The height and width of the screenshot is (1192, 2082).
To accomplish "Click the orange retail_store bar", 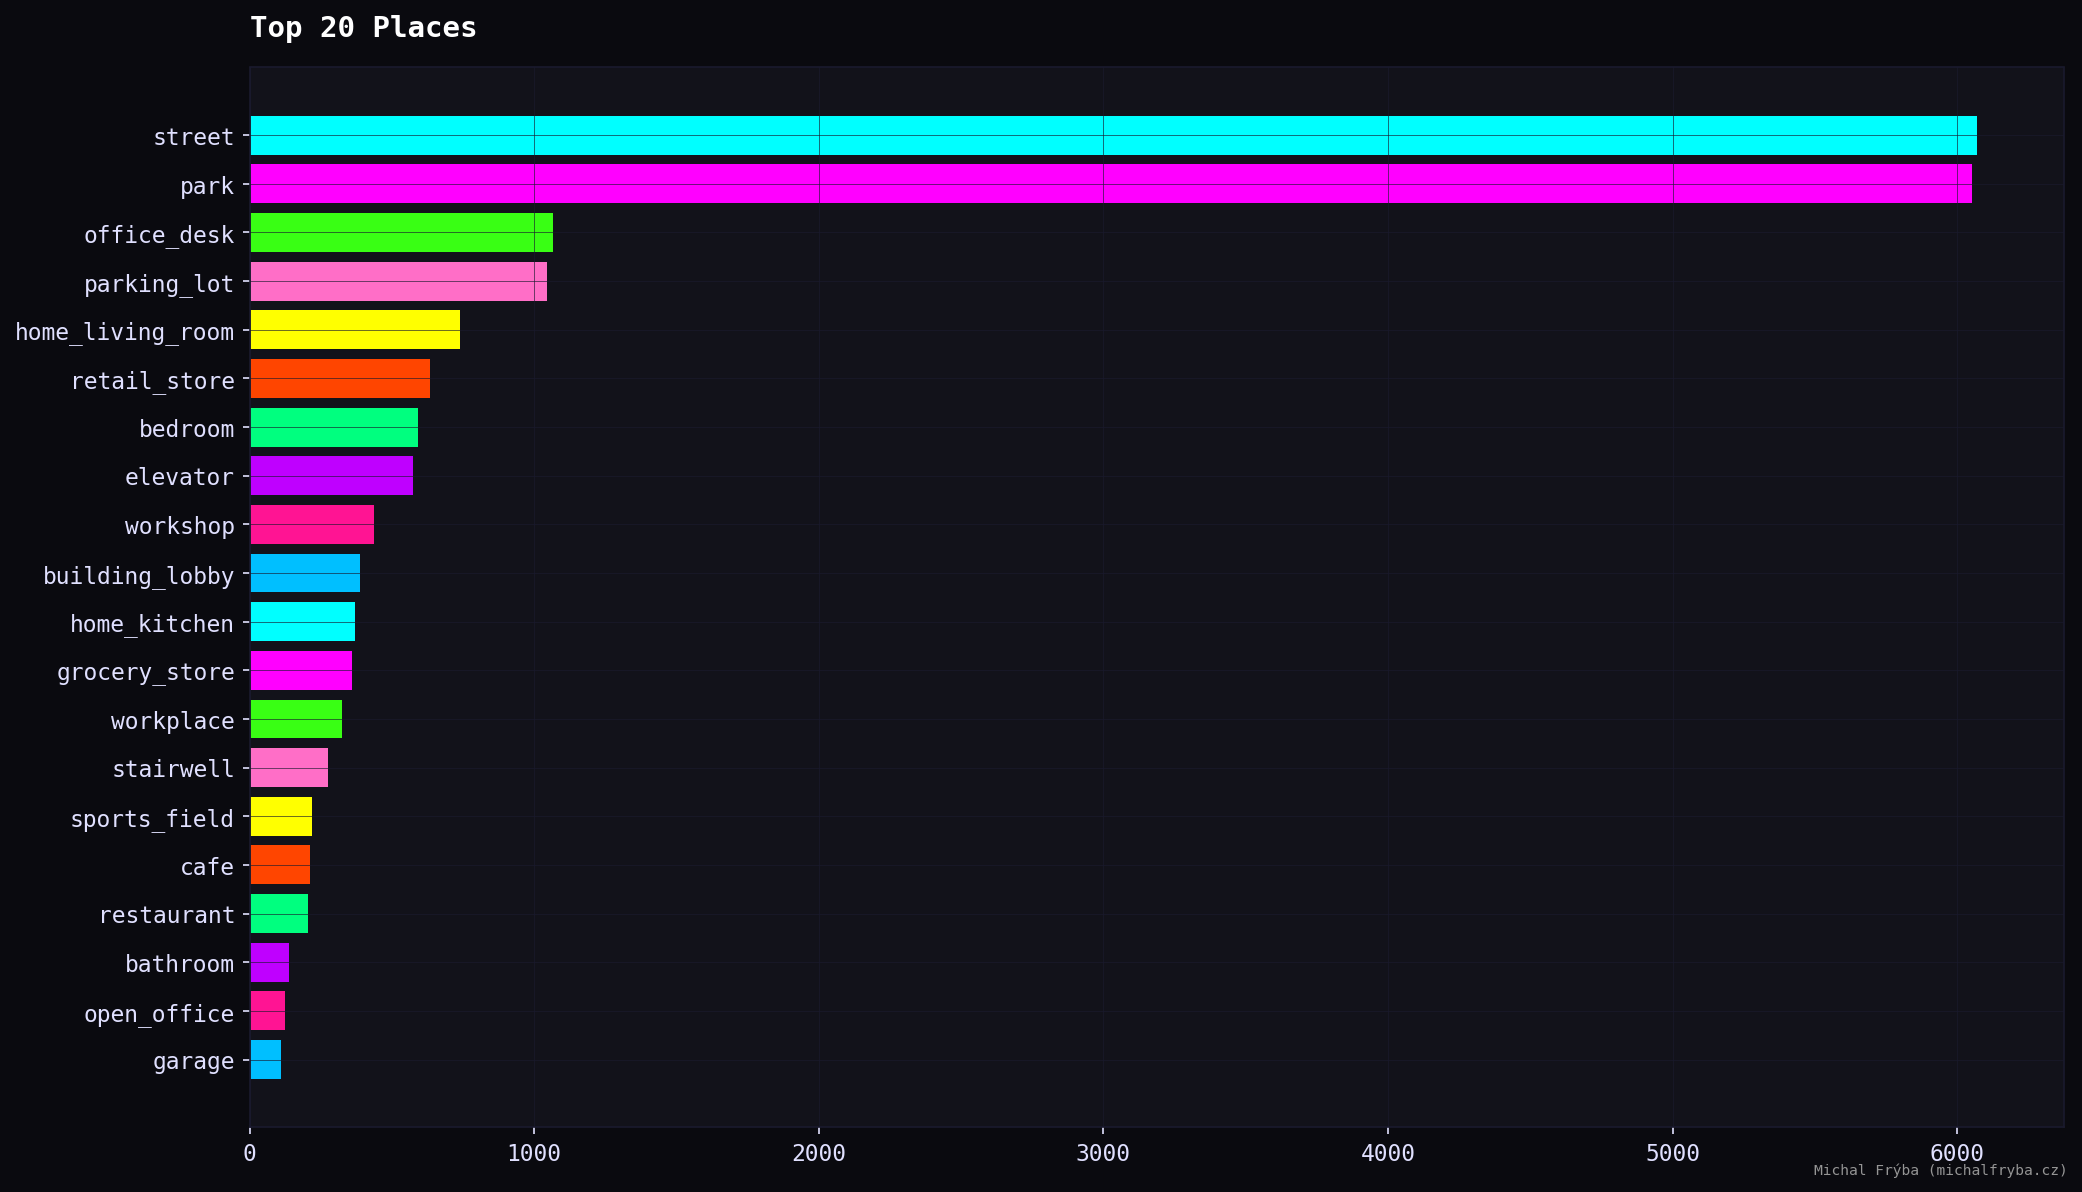I will (x=340, y=379).
